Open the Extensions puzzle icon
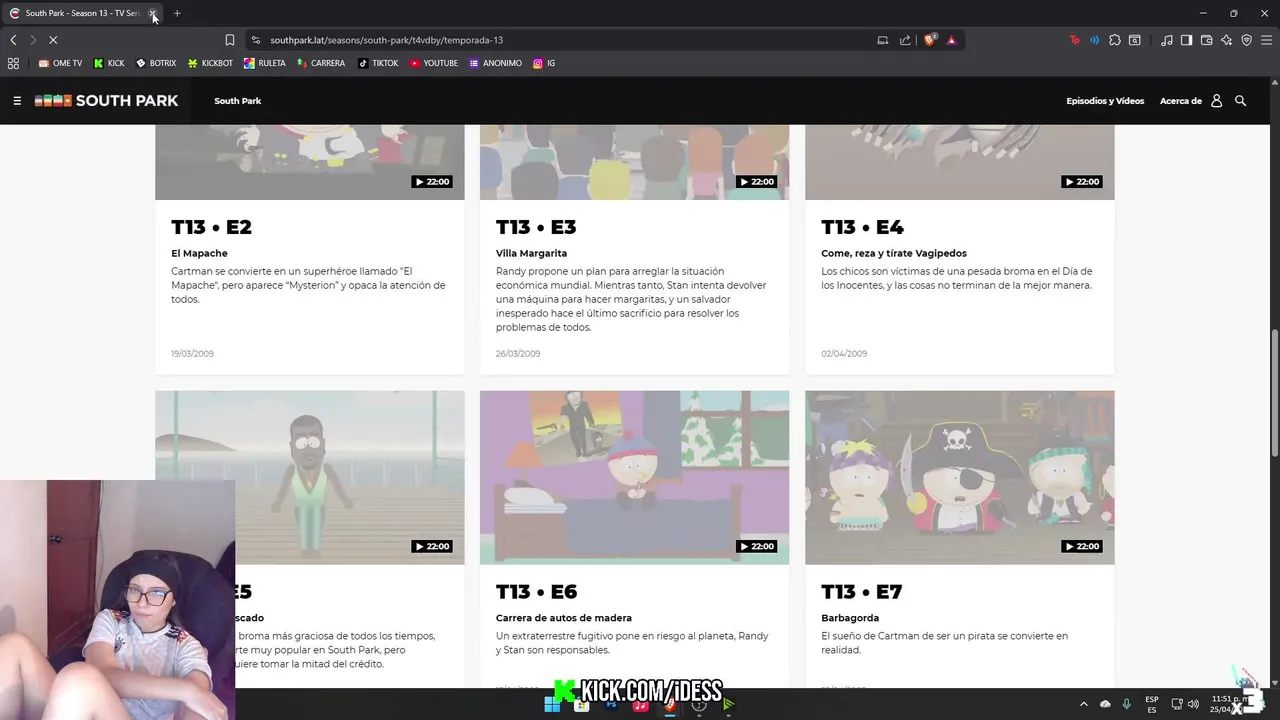1280x720 pixels. 1115,40
